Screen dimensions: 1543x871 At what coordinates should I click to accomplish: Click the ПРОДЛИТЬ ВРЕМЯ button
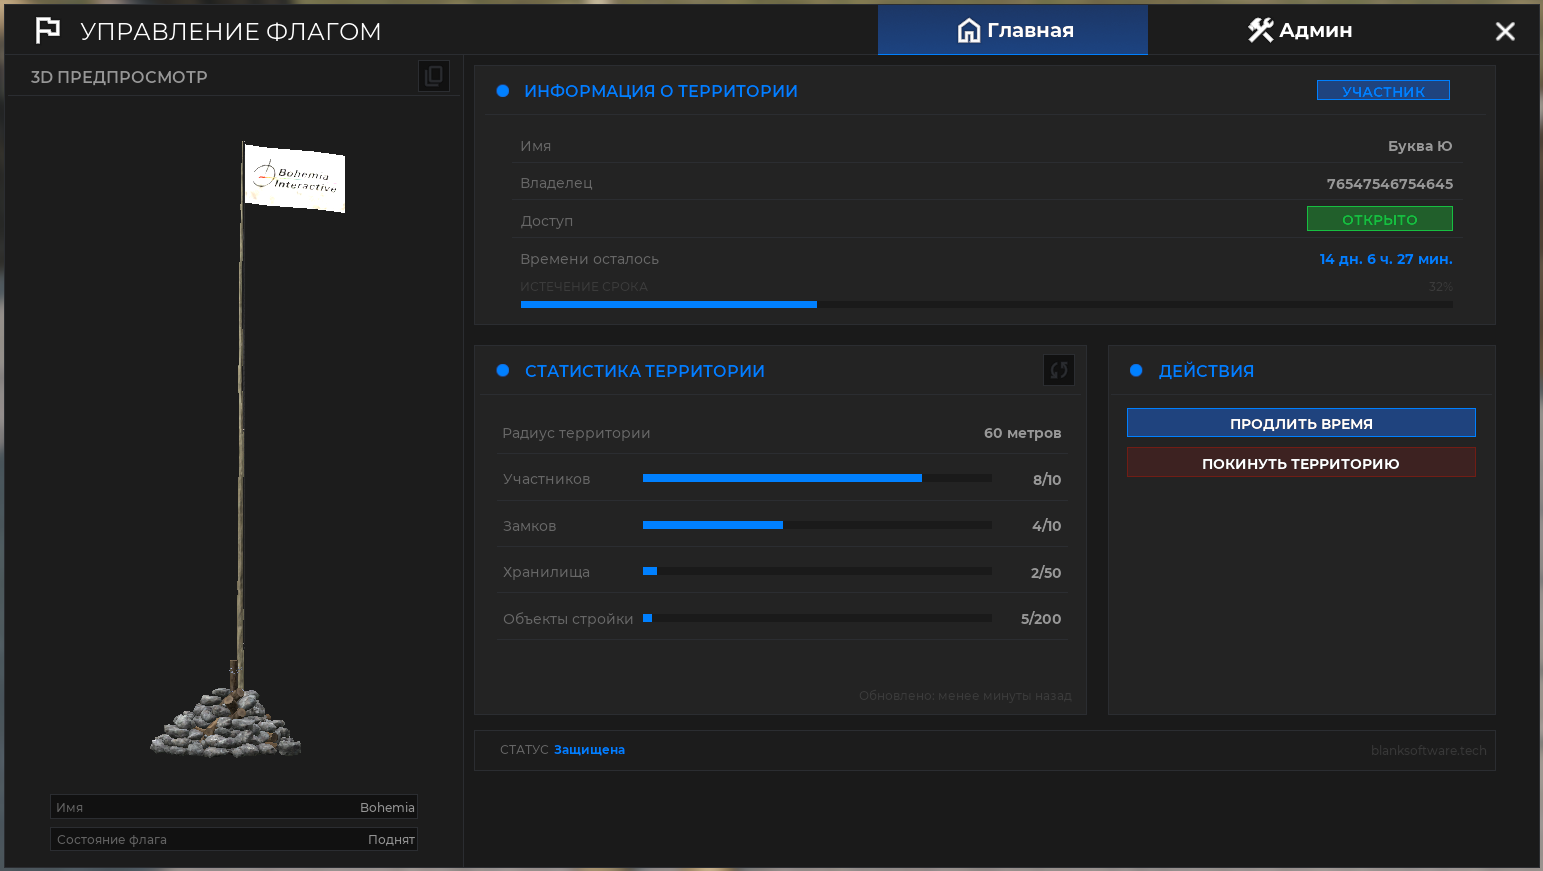click(x=1301, y=423)
